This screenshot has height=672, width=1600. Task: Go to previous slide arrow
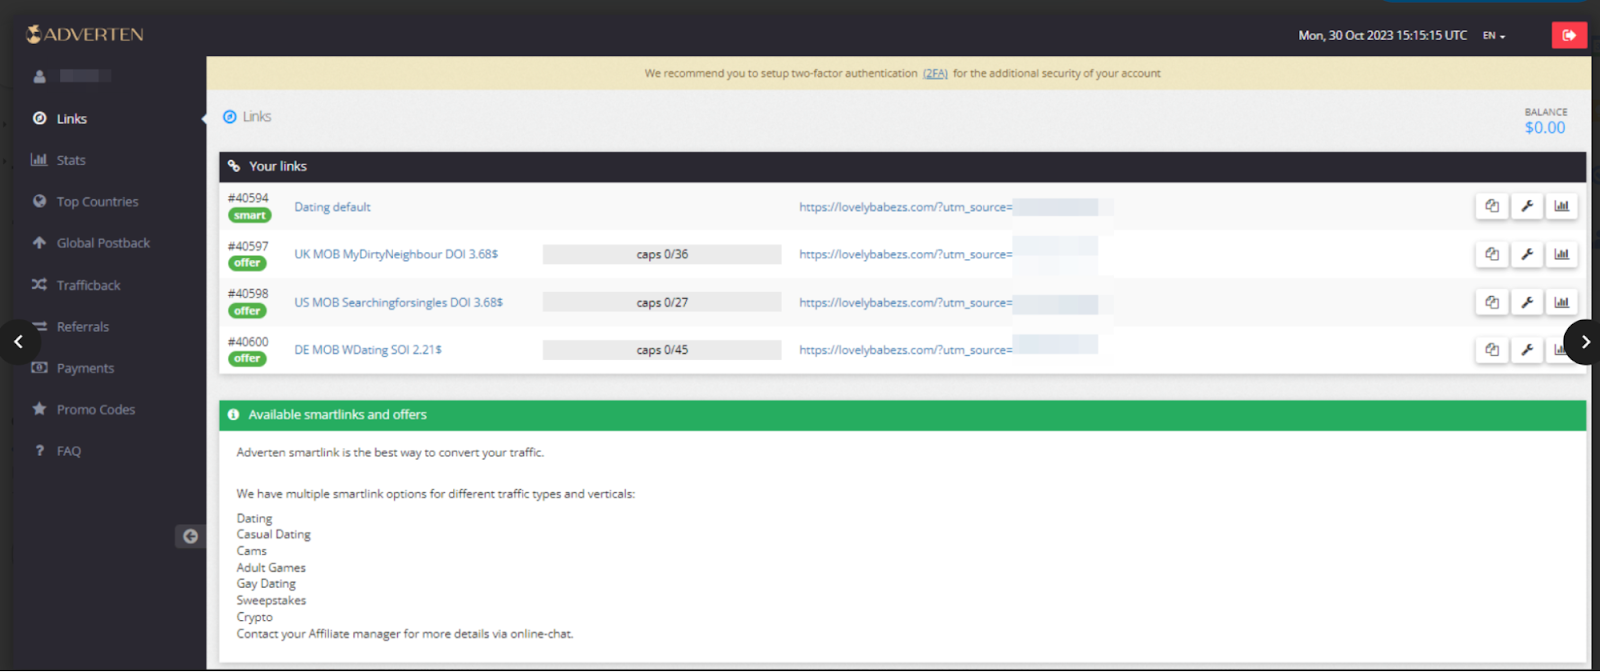pyautogui.click(x=18, y=342)
